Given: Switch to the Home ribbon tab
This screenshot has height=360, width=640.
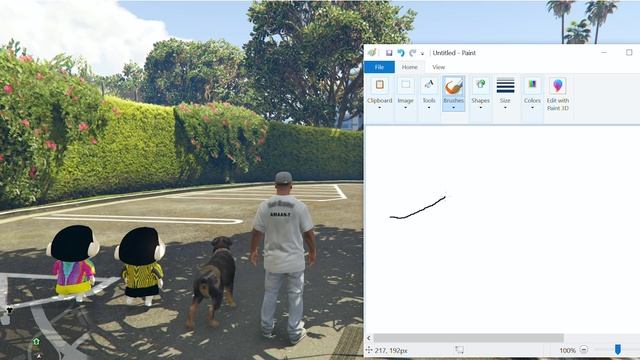Looking at the screenshot, I should pyautogui.click(x=409, y=67).
